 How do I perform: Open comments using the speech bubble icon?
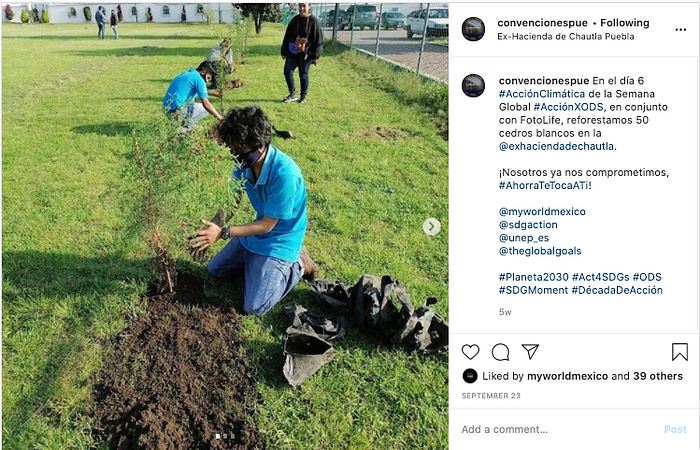pos(500,352)
